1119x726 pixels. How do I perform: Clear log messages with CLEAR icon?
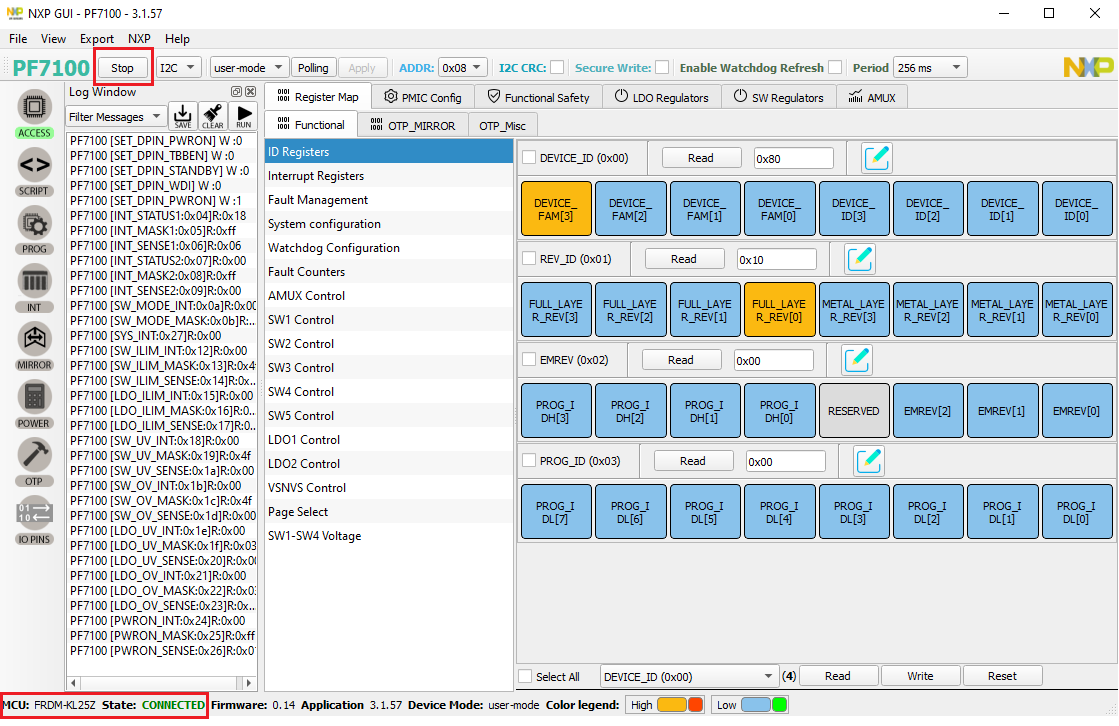click(x=212, y=116)
